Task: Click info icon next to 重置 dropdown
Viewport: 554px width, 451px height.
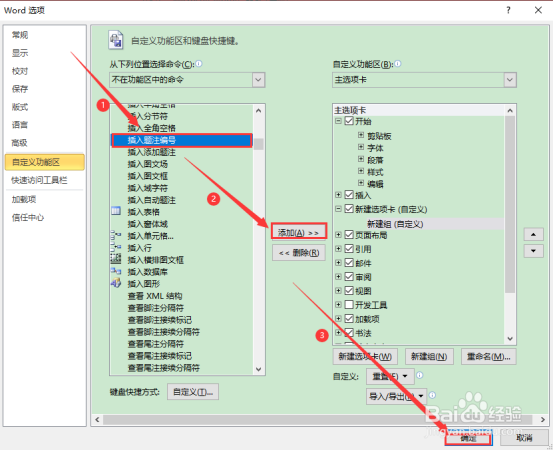Action: [x=419, y=375]
